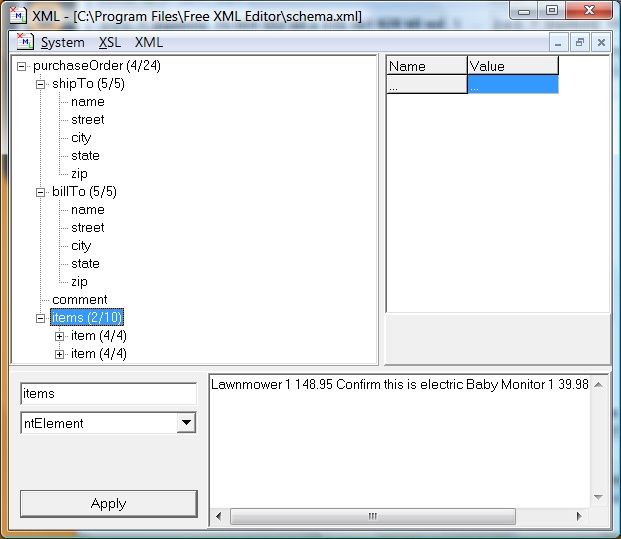Minimize the inner document window

pyautogui.click(x=558, y=42)
